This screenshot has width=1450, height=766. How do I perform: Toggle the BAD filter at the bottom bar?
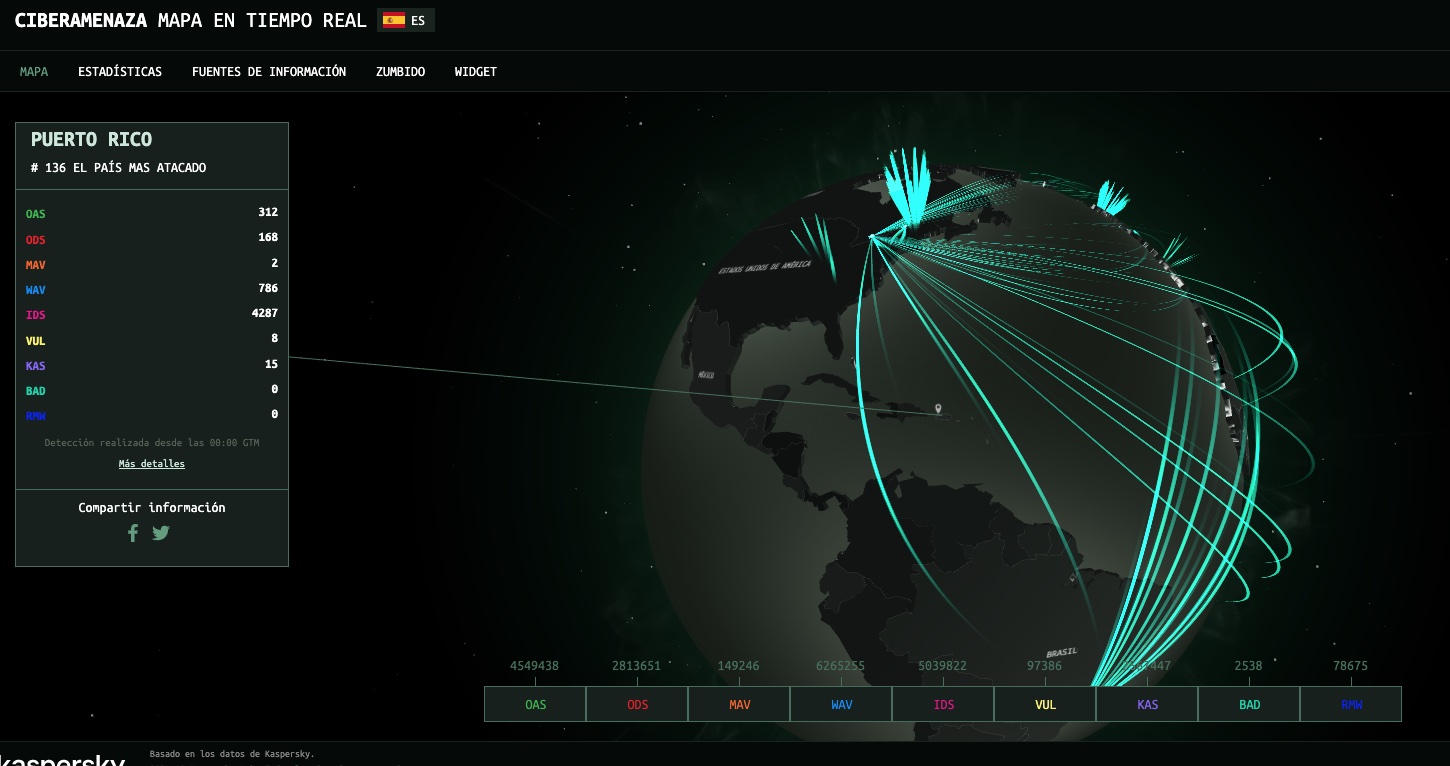pyautogui.click(x=1249, y=704)
